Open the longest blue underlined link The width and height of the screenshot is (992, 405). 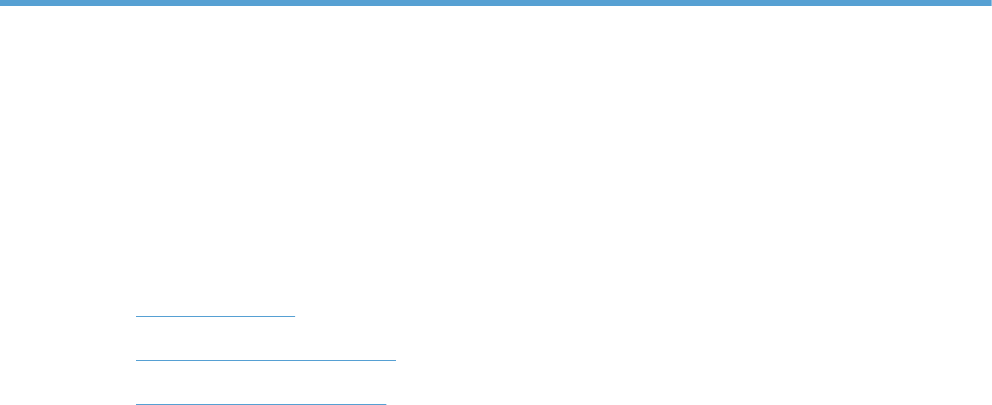[x=266, y=360]
